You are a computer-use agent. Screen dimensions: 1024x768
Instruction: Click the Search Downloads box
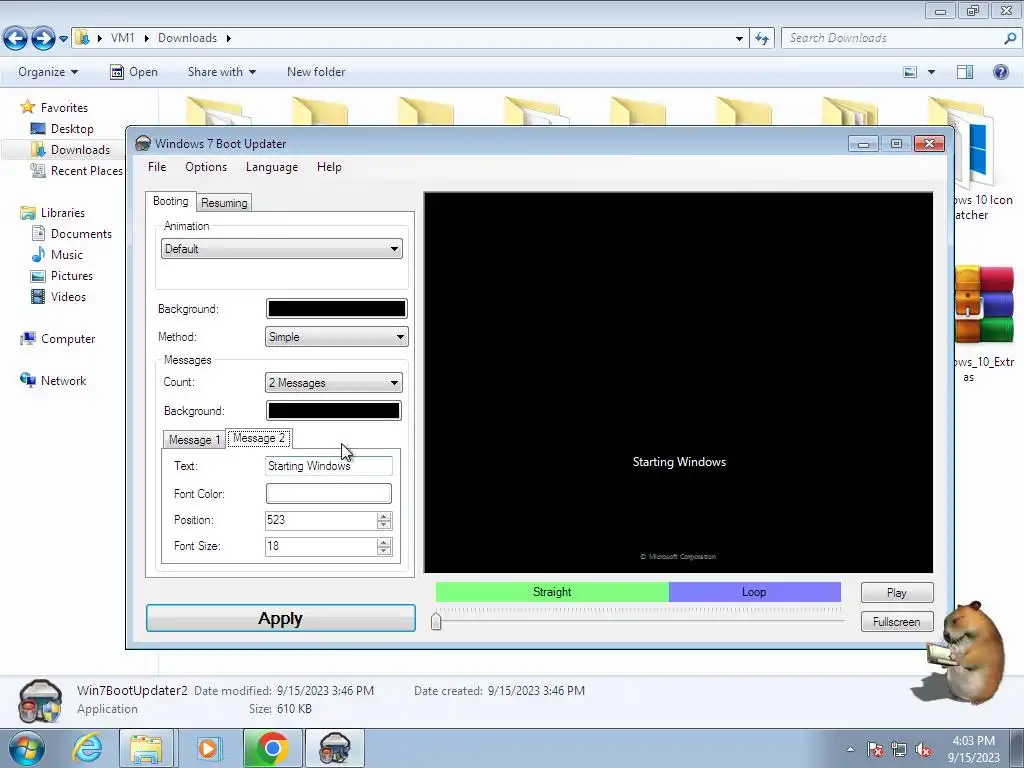pos(895,38)
